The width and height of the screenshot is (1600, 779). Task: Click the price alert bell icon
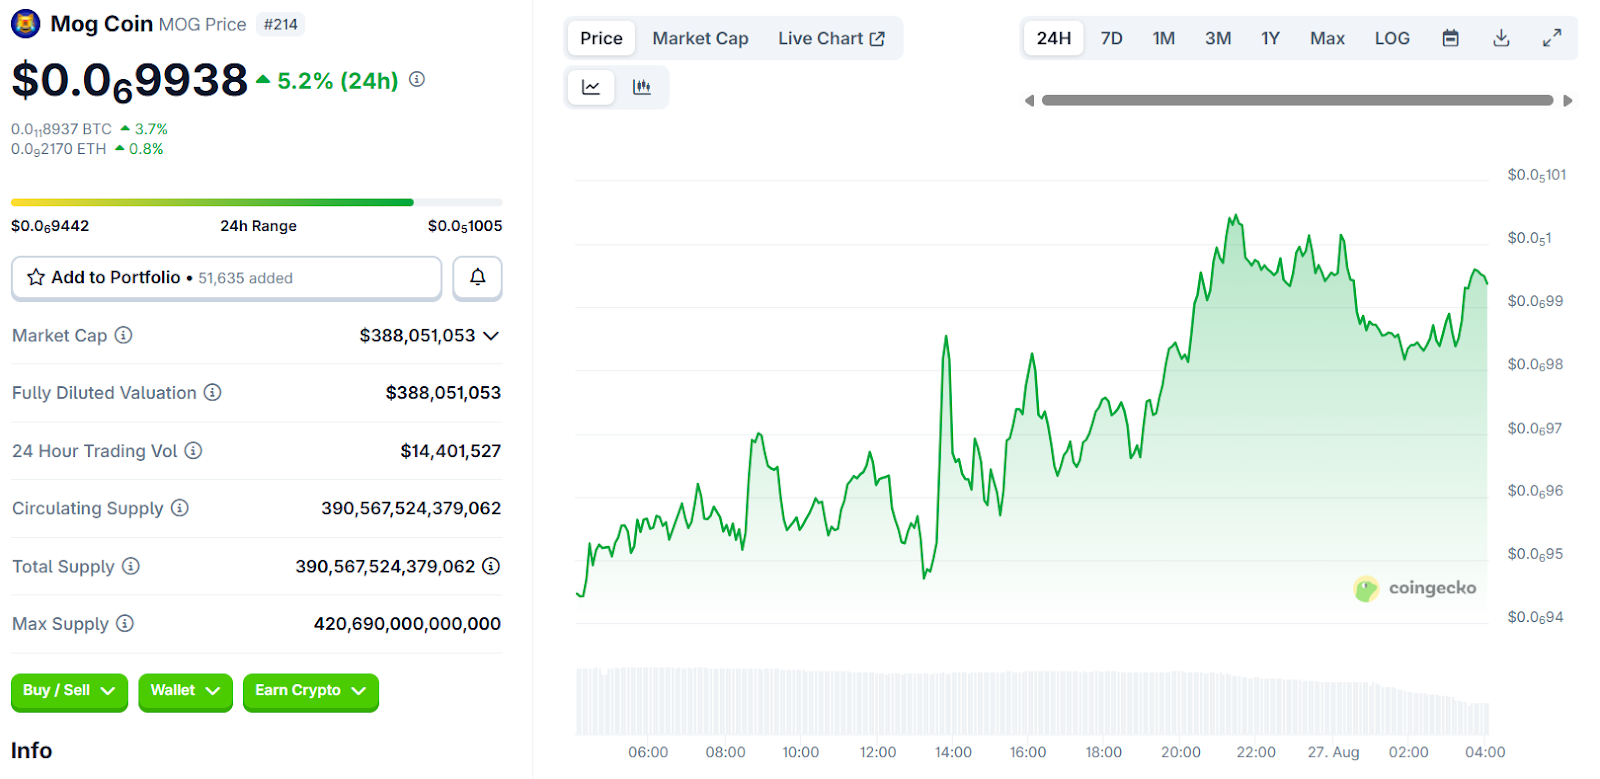tap(477, 277)
